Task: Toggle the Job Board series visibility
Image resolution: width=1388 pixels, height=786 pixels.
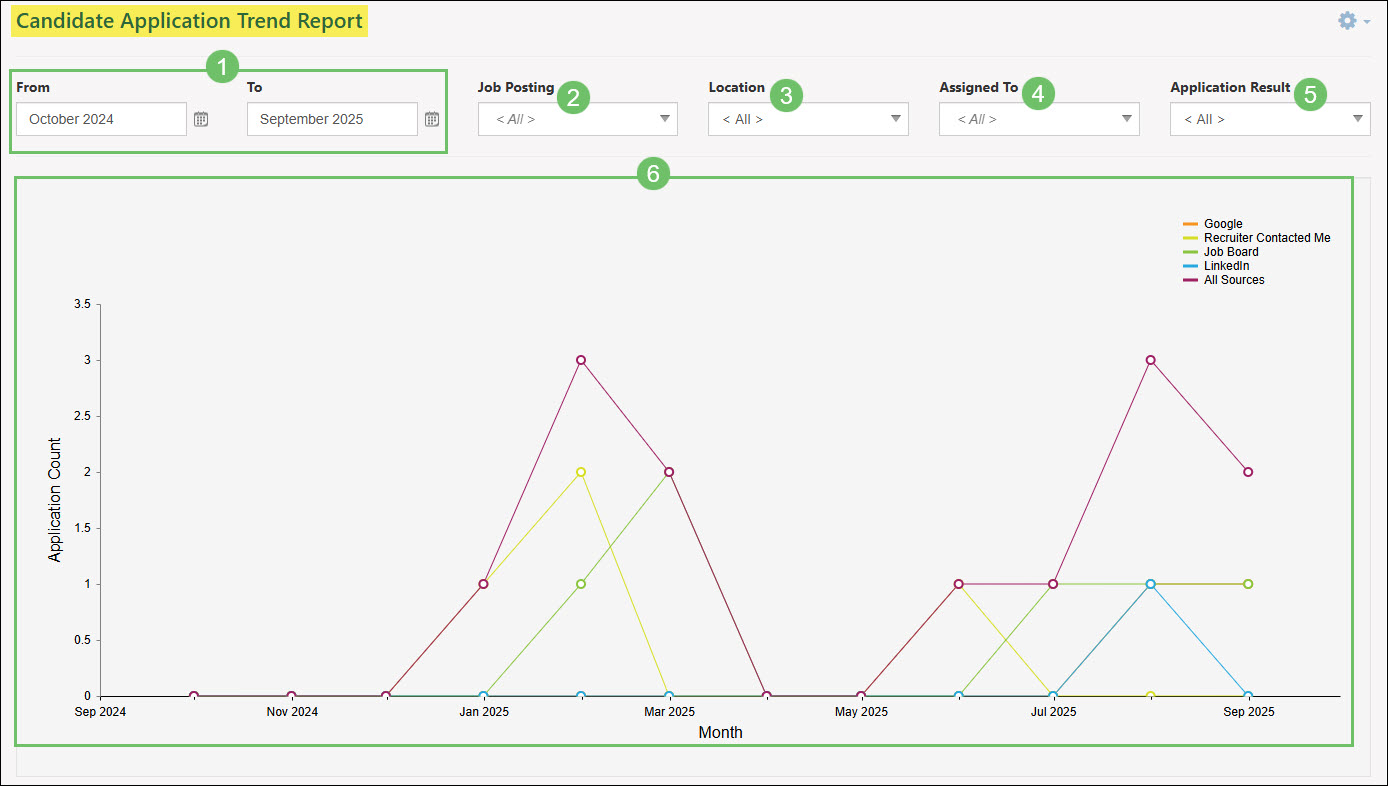Action: click(x=1230, y=251)
